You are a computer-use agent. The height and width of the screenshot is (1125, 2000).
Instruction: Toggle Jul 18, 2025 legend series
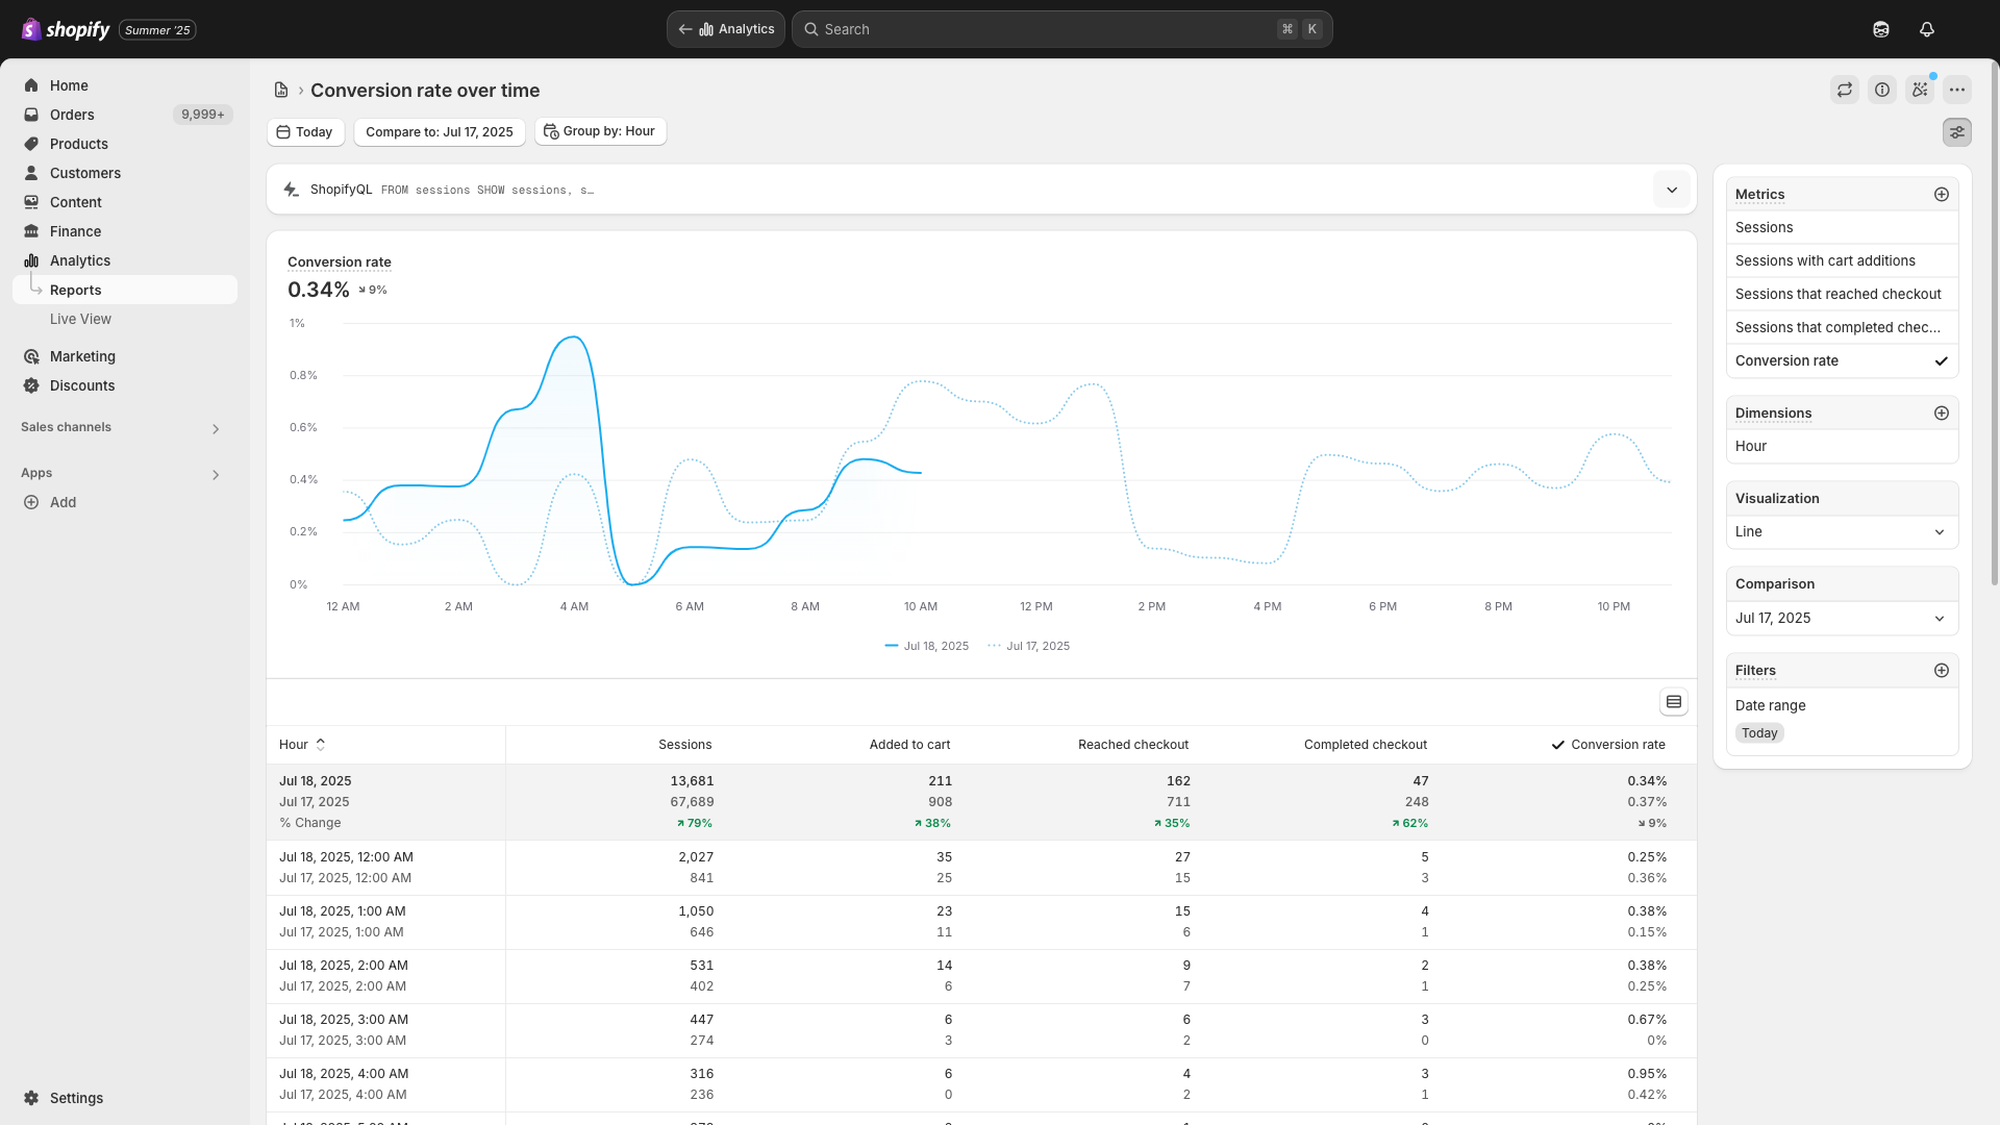click(927, 646)
